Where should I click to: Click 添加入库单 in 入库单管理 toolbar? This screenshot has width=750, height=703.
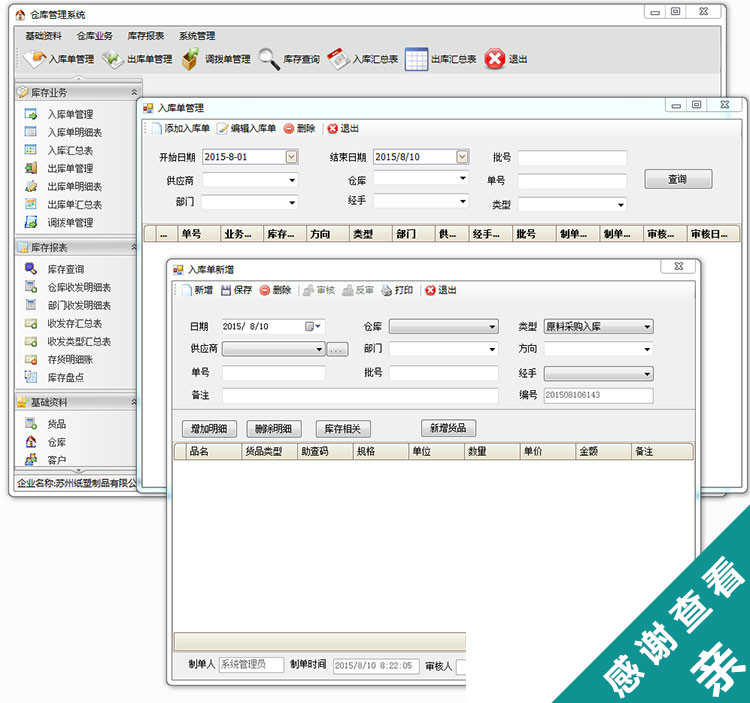point(181,128)
